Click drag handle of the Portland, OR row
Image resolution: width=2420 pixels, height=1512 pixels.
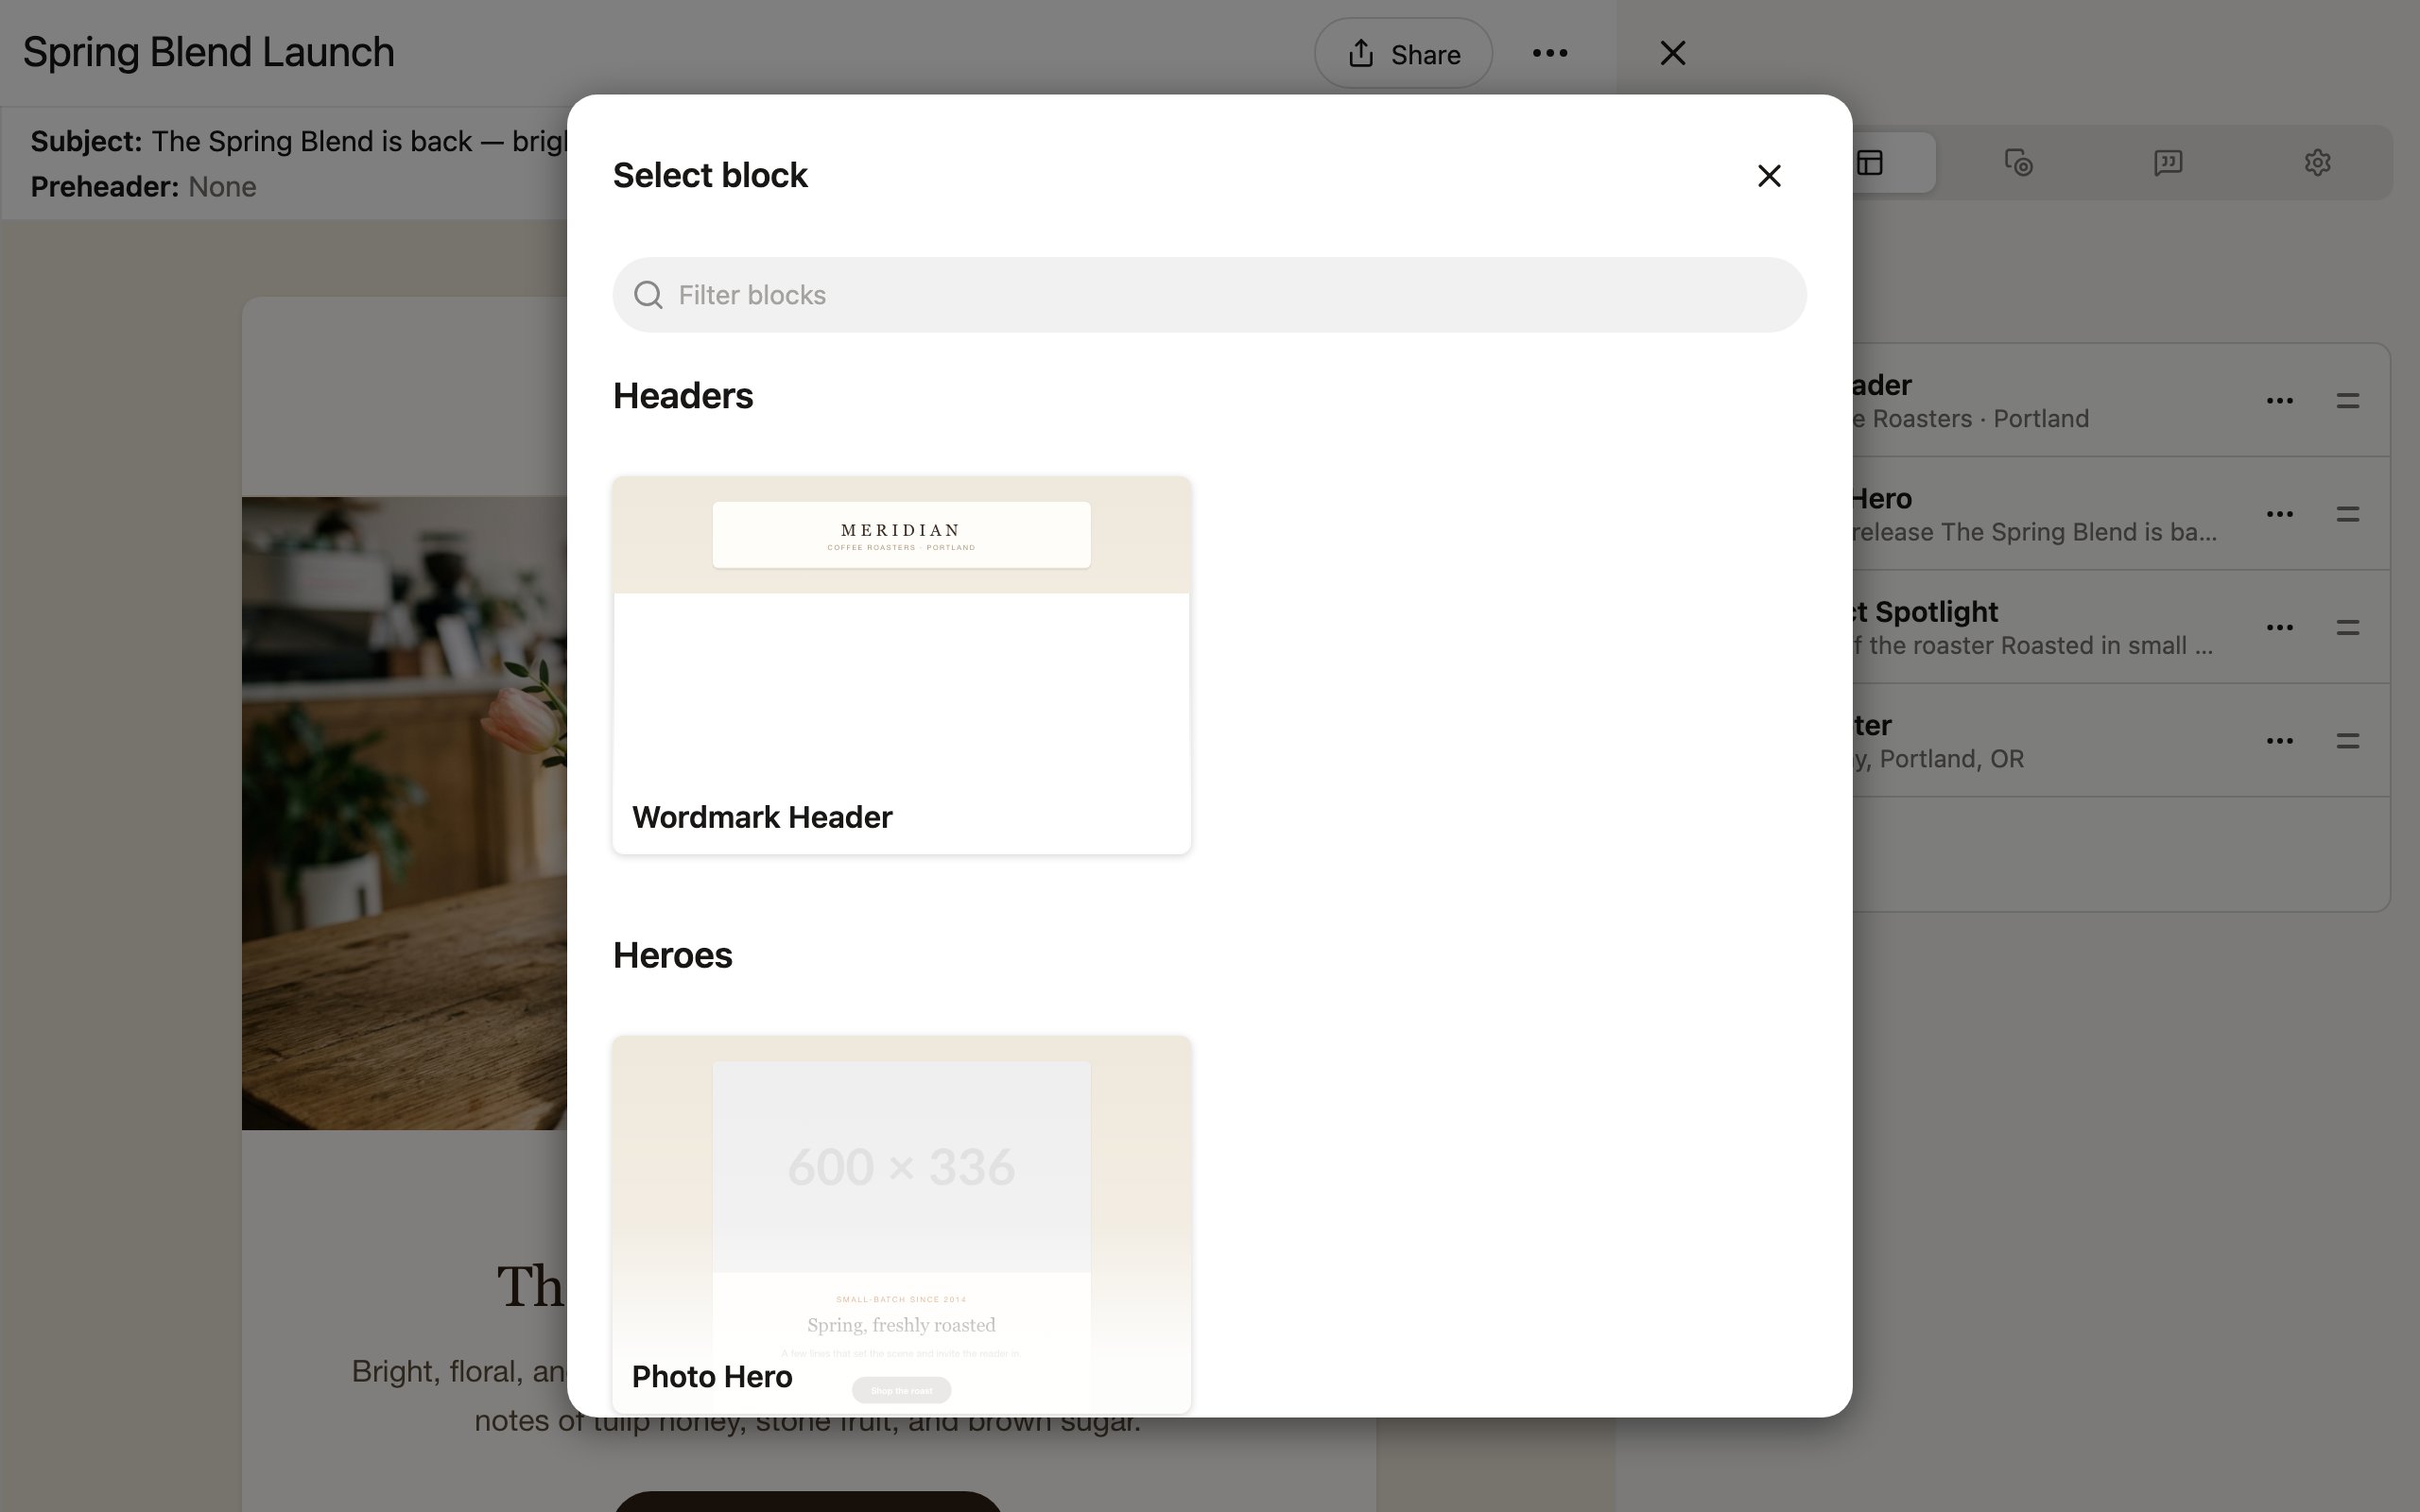pos(2348,741)
